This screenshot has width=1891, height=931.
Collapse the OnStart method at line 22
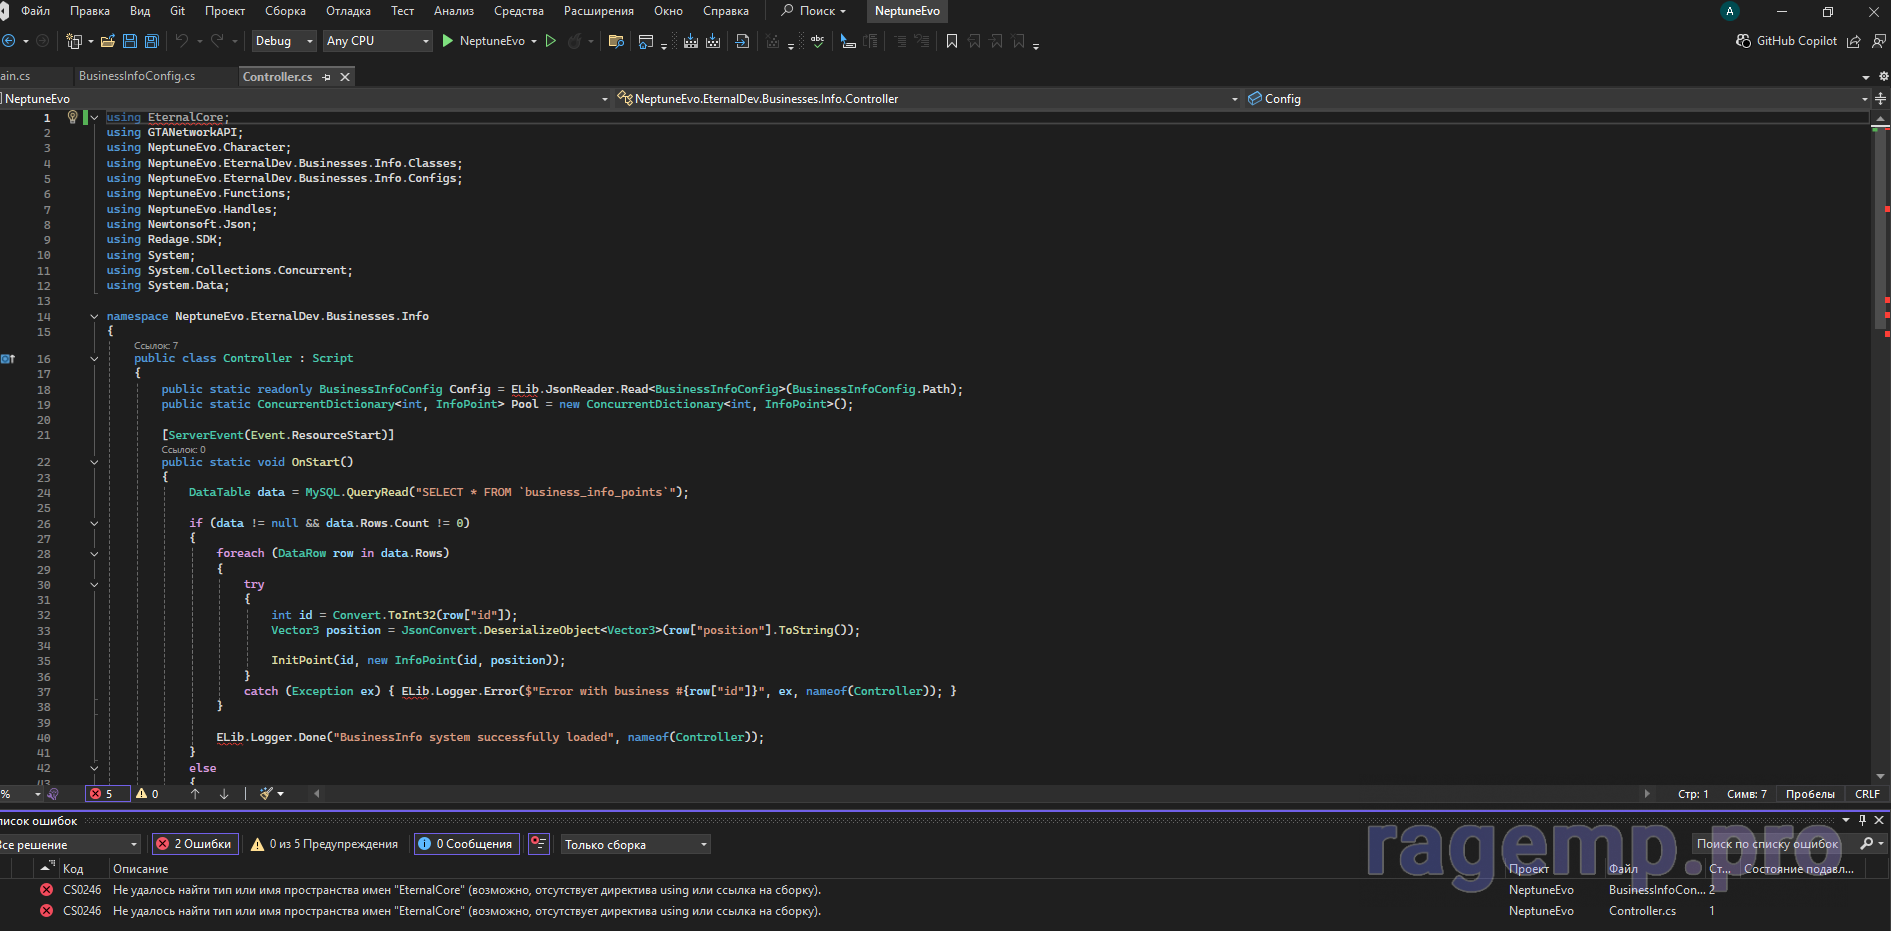tap(94, 462)
